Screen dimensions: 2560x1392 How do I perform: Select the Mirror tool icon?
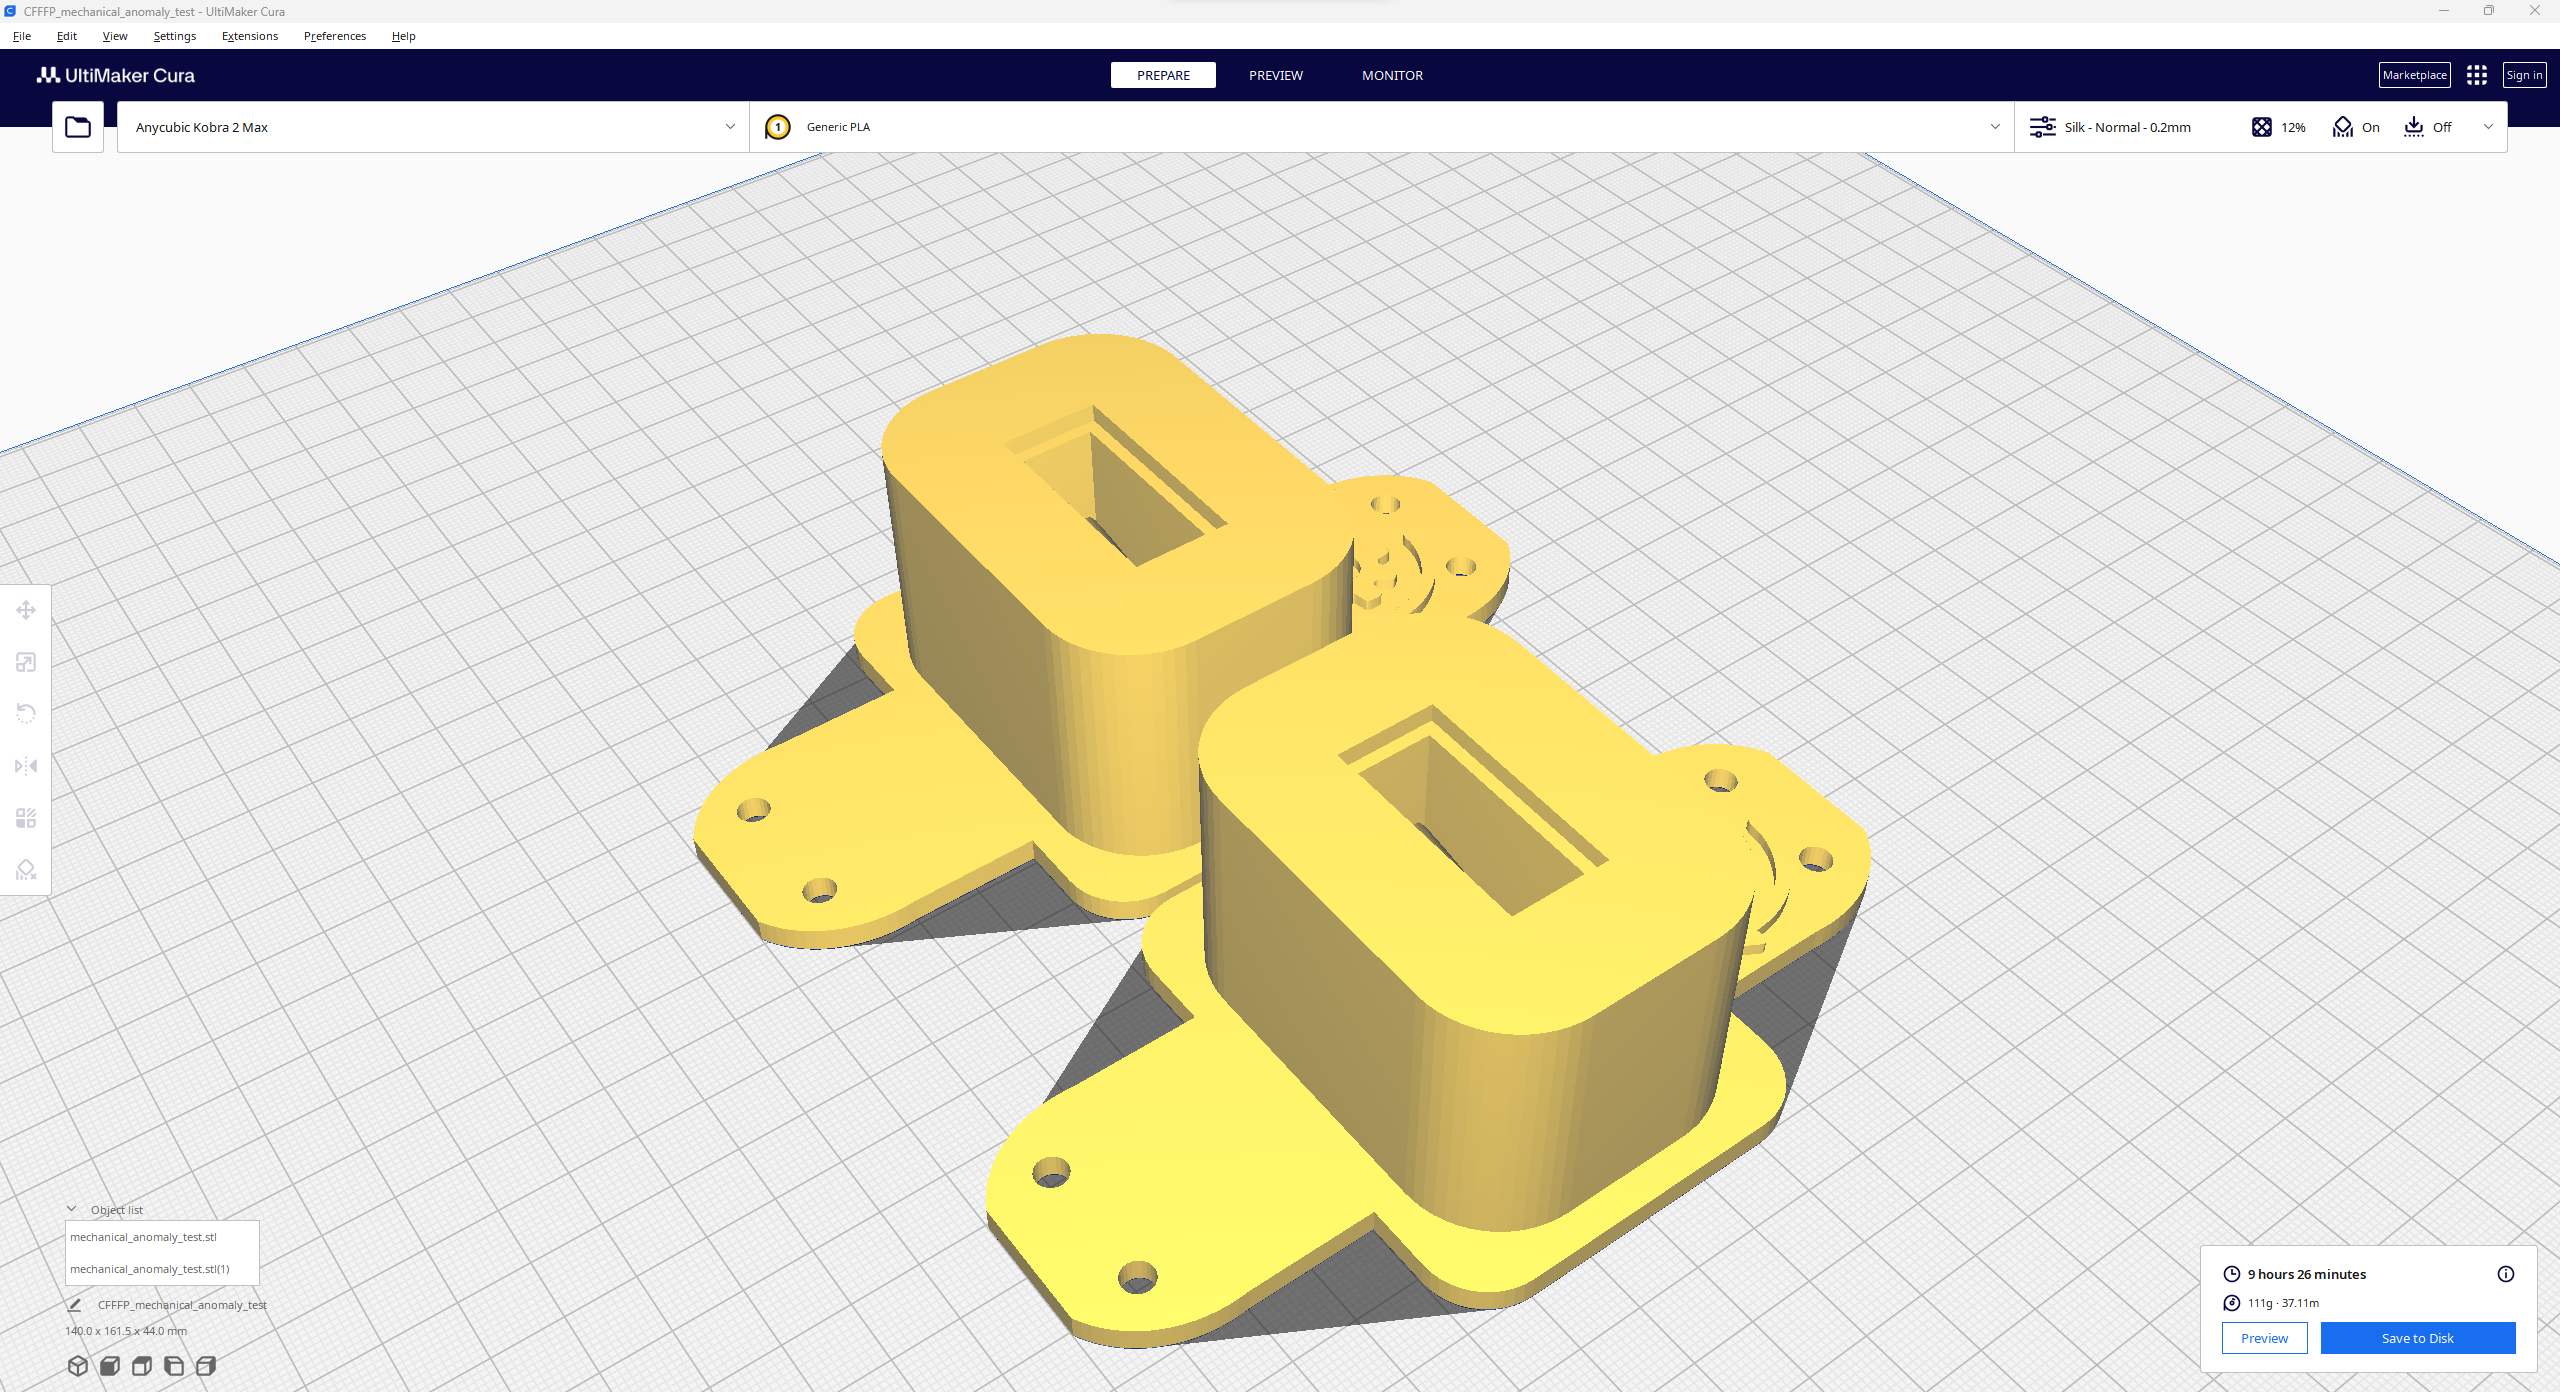(x=26, y=766)
